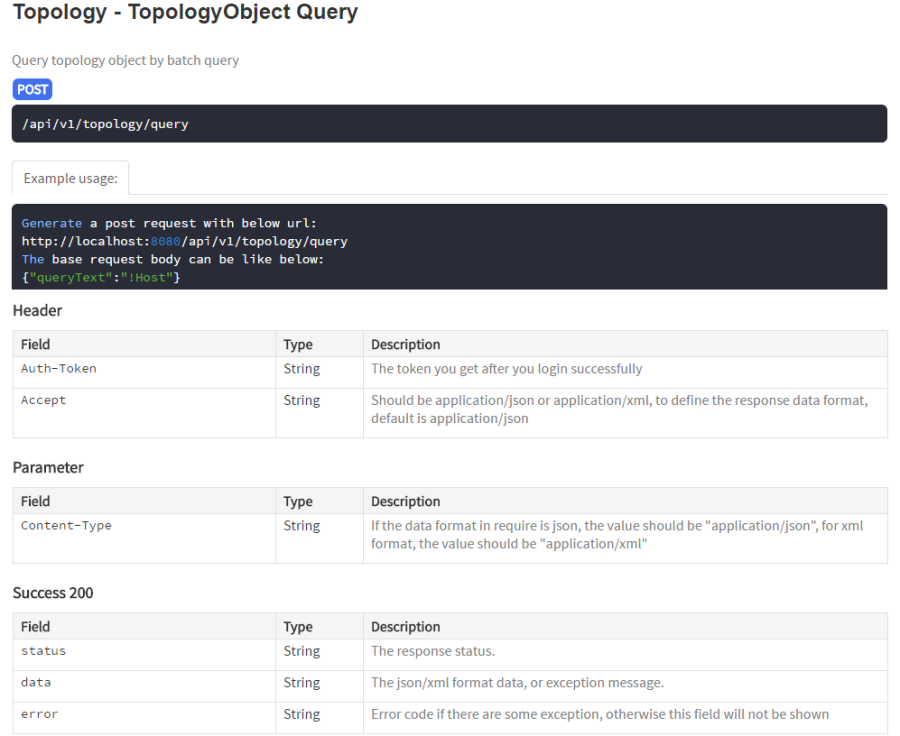
Task: Select the status field name cell
Action: coord(44,651)
